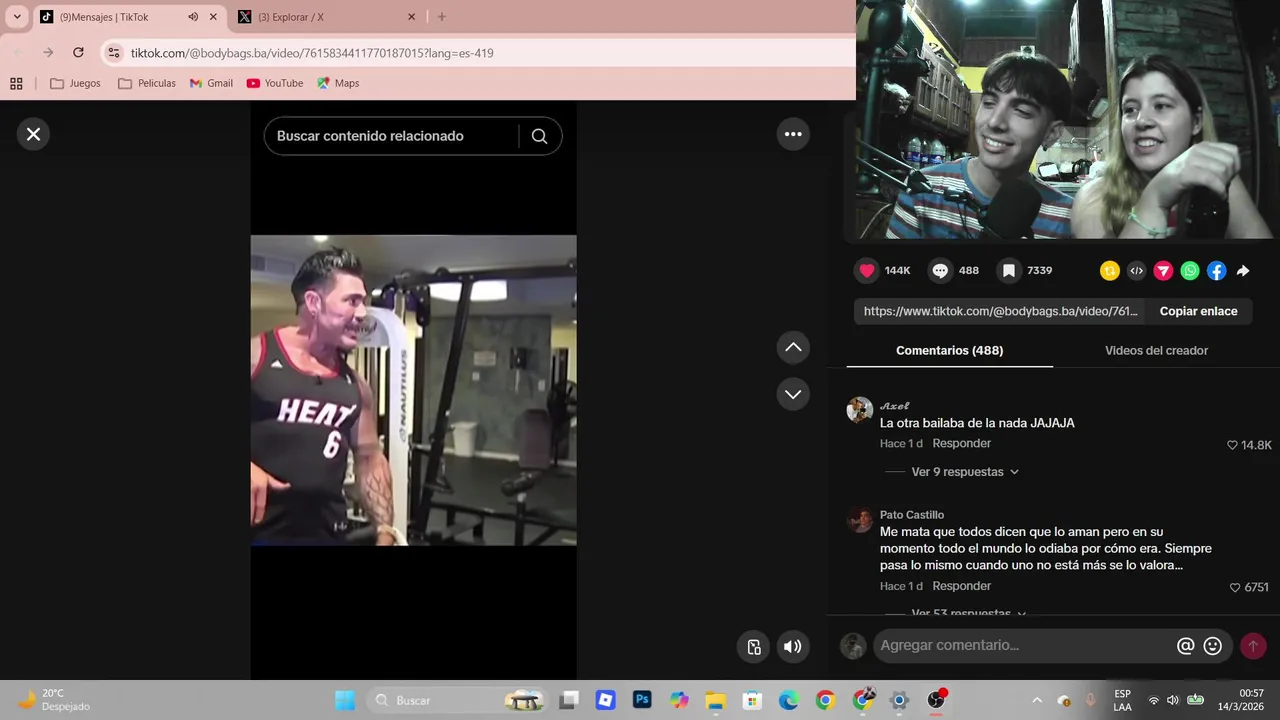Screen dimensions: 1280x720
Task: Open the YouTube bookmark
Action: (275, 83)
